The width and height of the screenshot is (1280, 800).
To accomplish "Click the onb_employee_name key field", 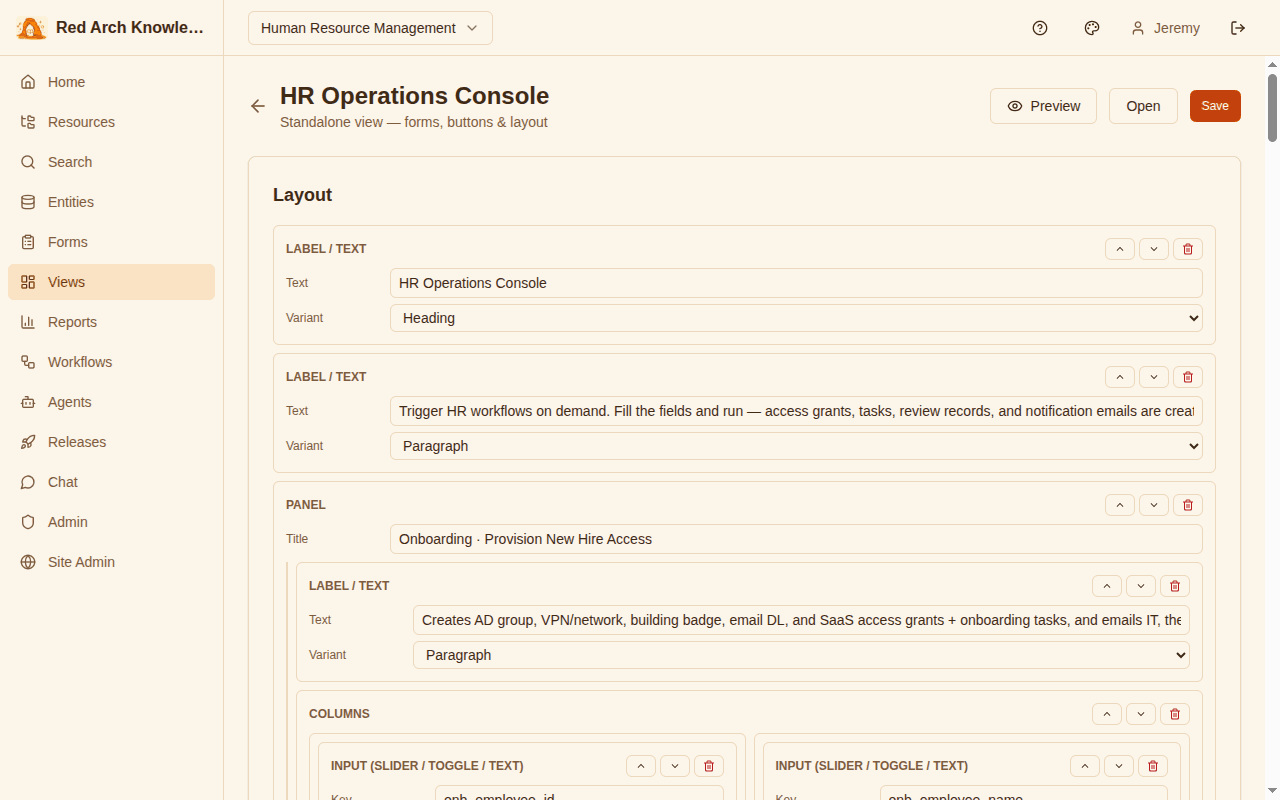I will (x=1024, y=793).
